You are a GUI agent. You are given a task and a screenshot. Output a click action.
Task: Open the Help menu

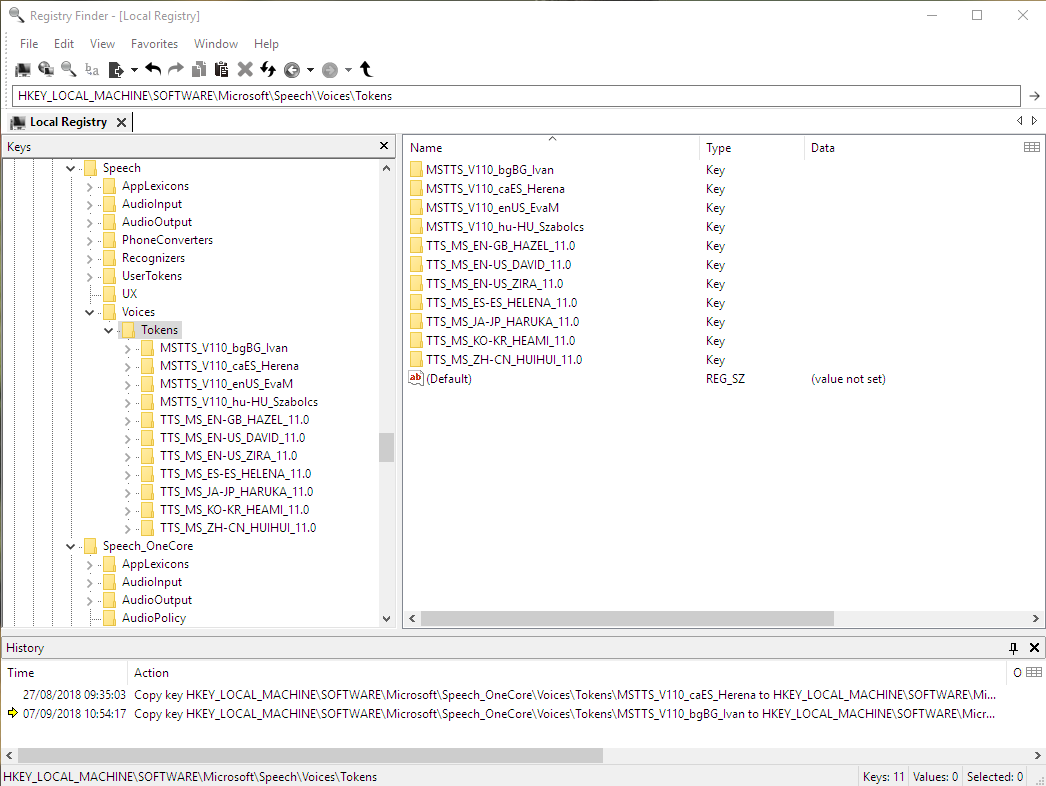266,44
